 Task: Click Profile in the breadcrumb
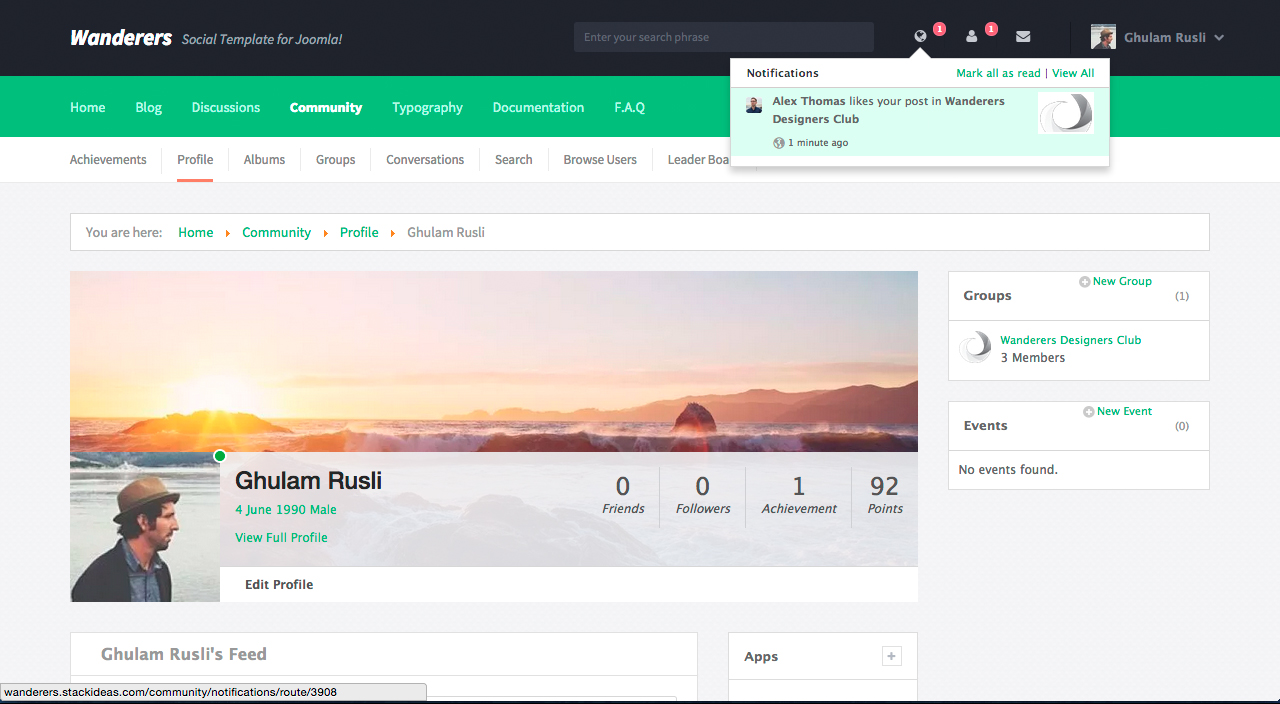tap(359, 232)
